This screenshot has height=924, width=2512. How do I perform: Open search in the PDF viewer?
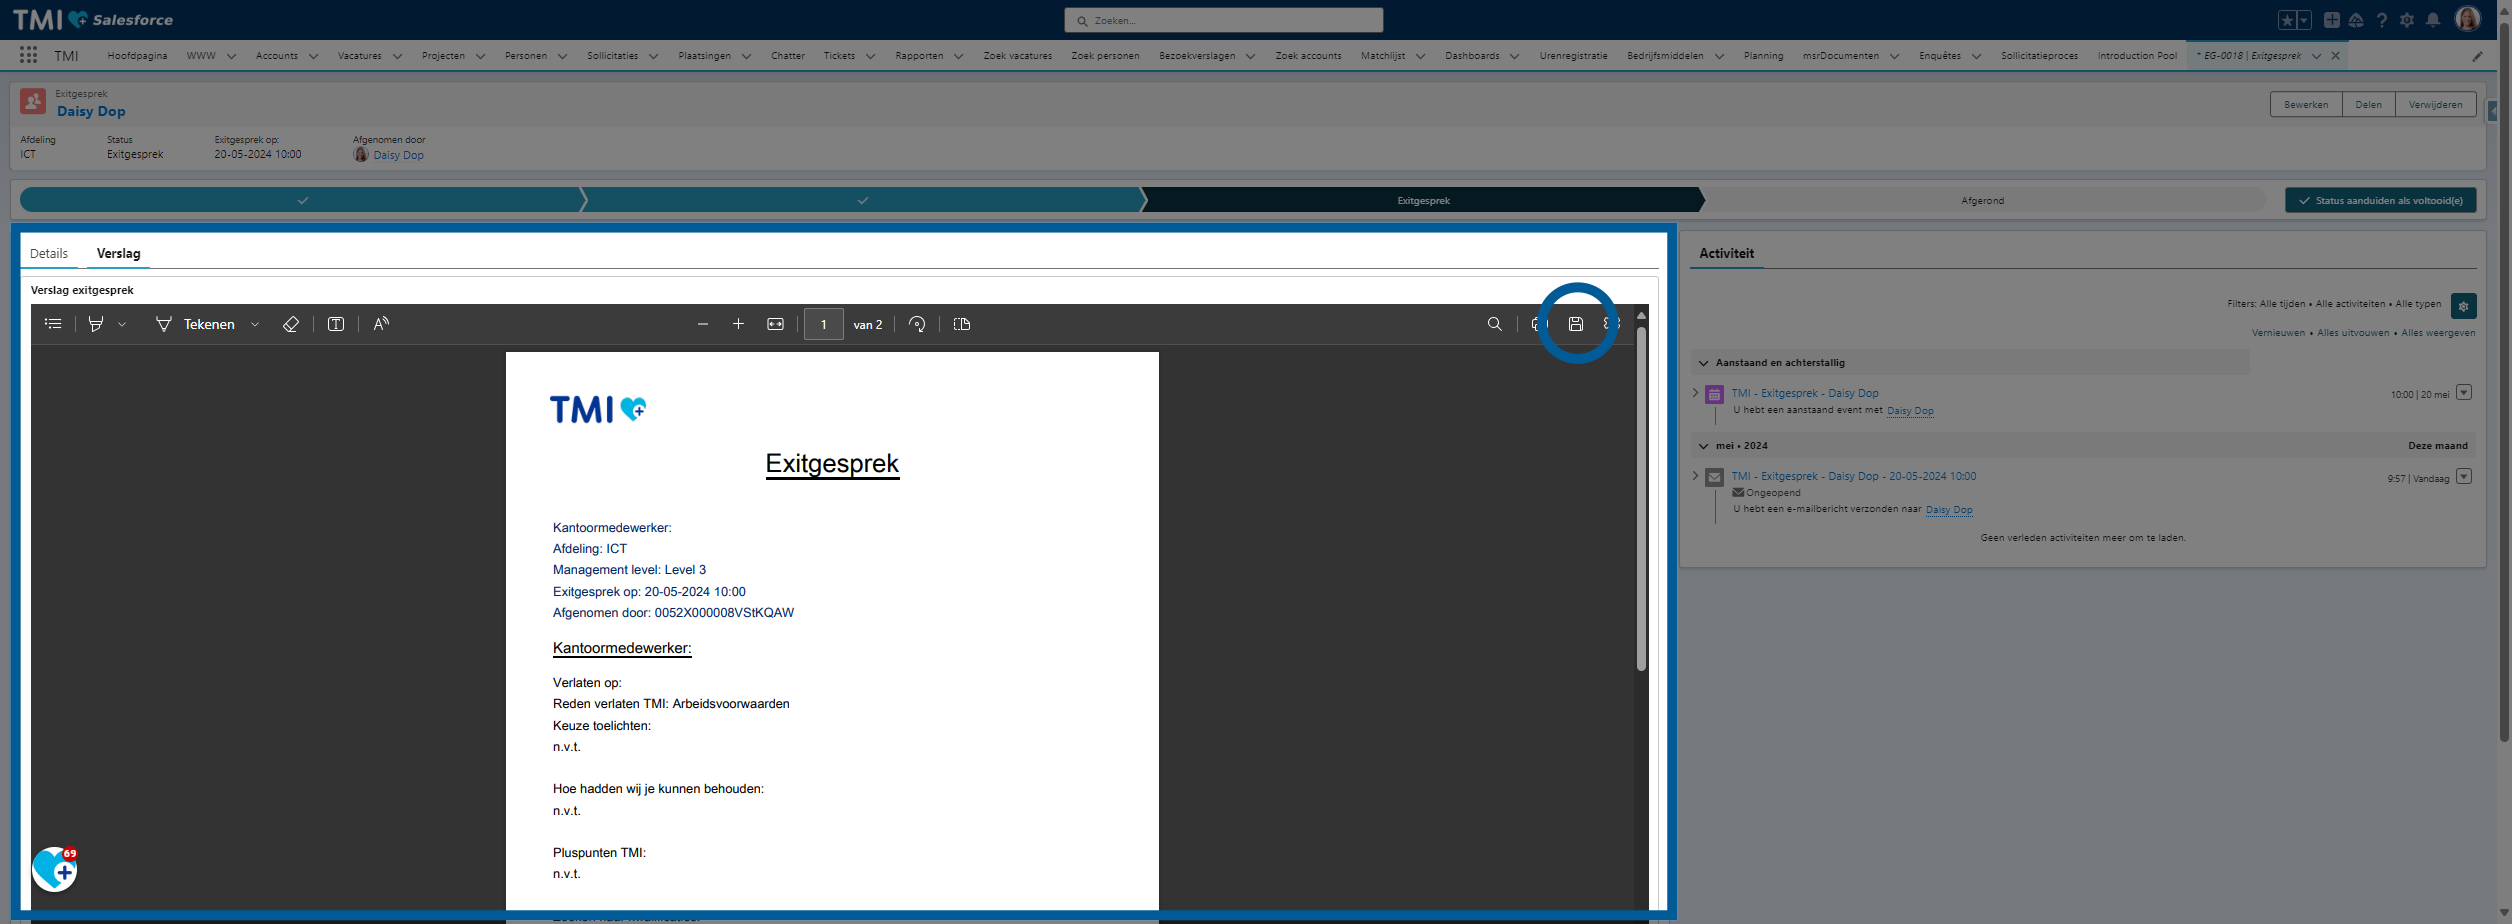pyautogui.click(x=1494, y=324)
